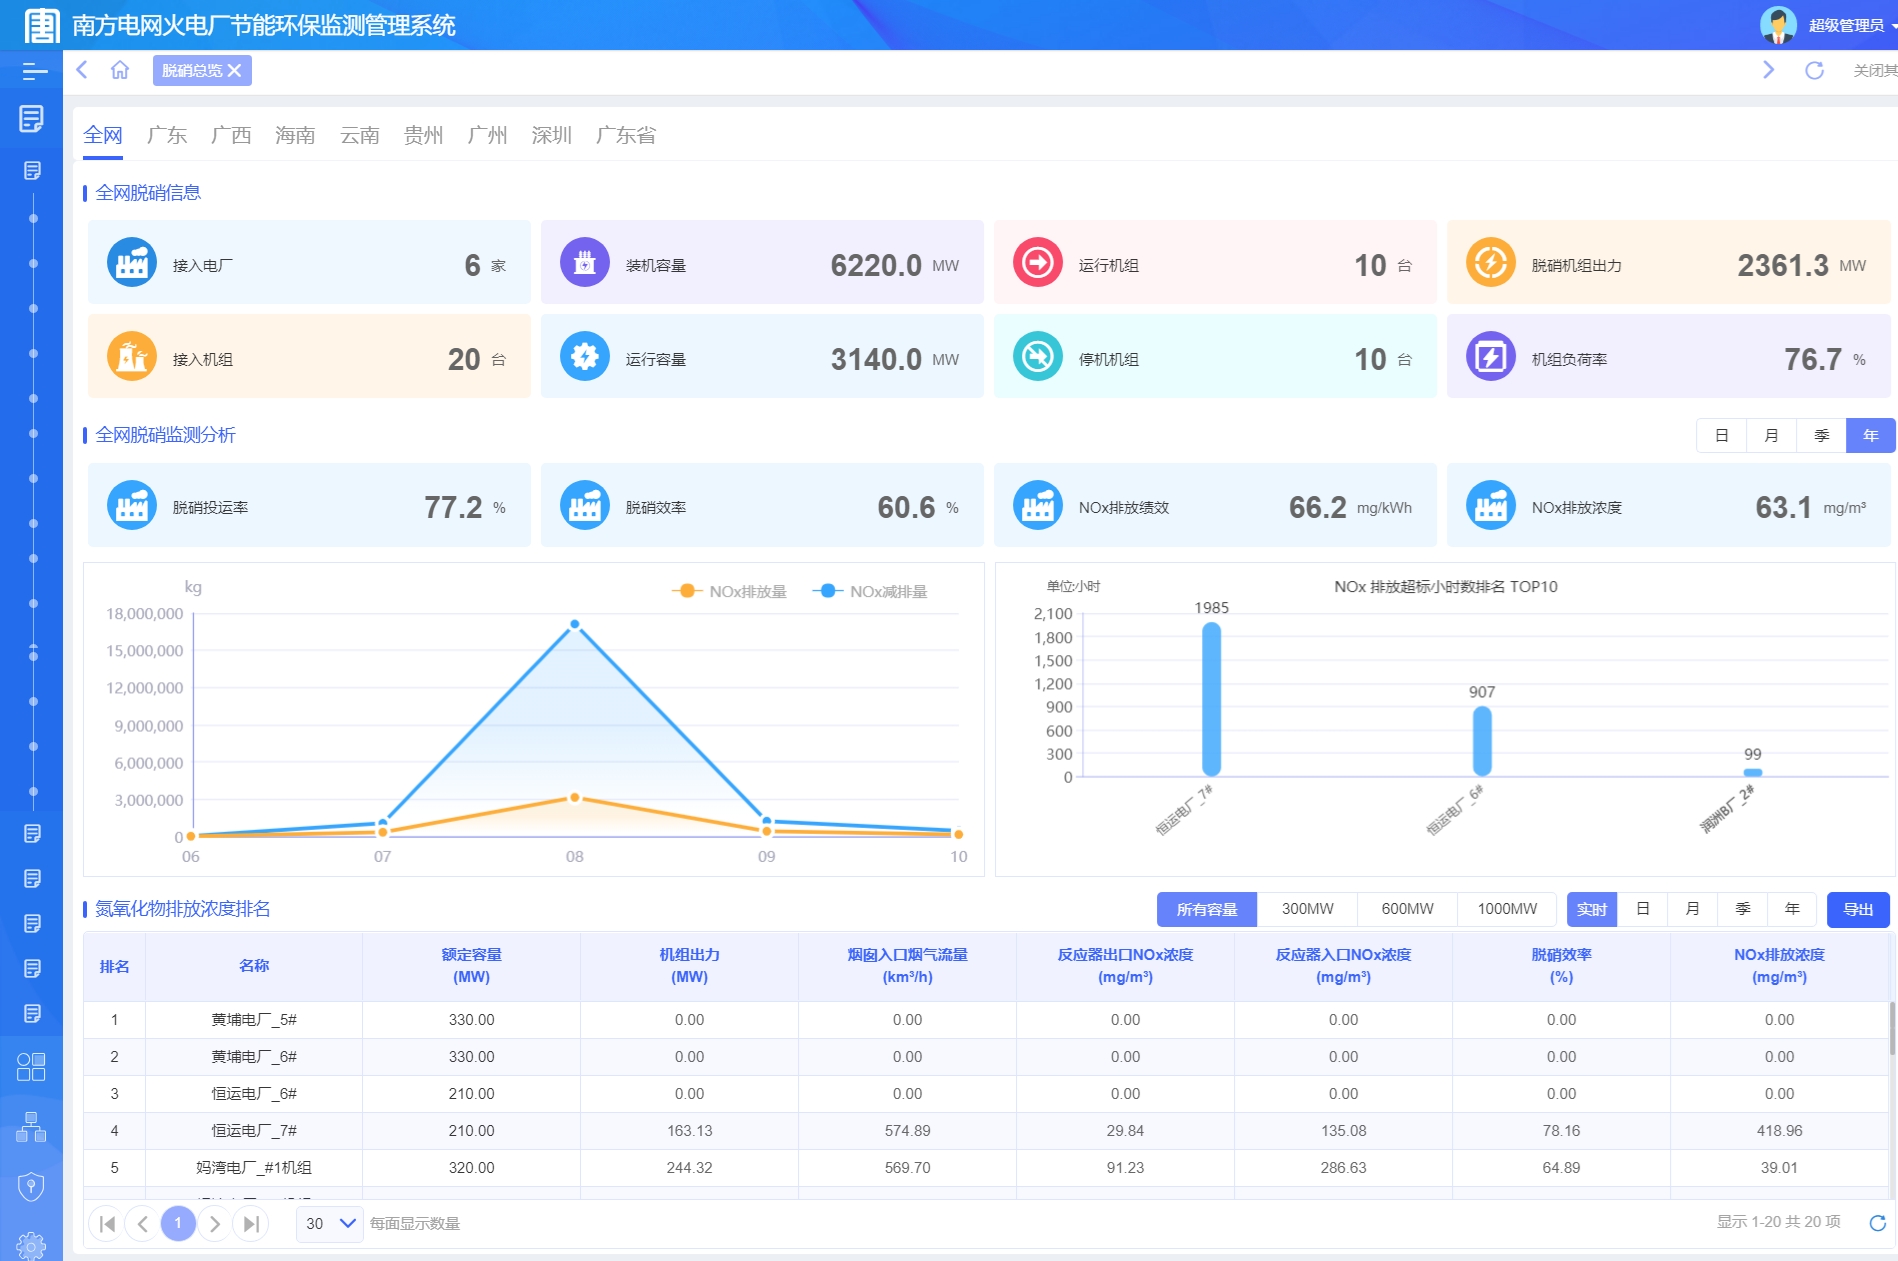Switch to the 广西 region tab
1898x1261 pixels.
tap(231, 135)
